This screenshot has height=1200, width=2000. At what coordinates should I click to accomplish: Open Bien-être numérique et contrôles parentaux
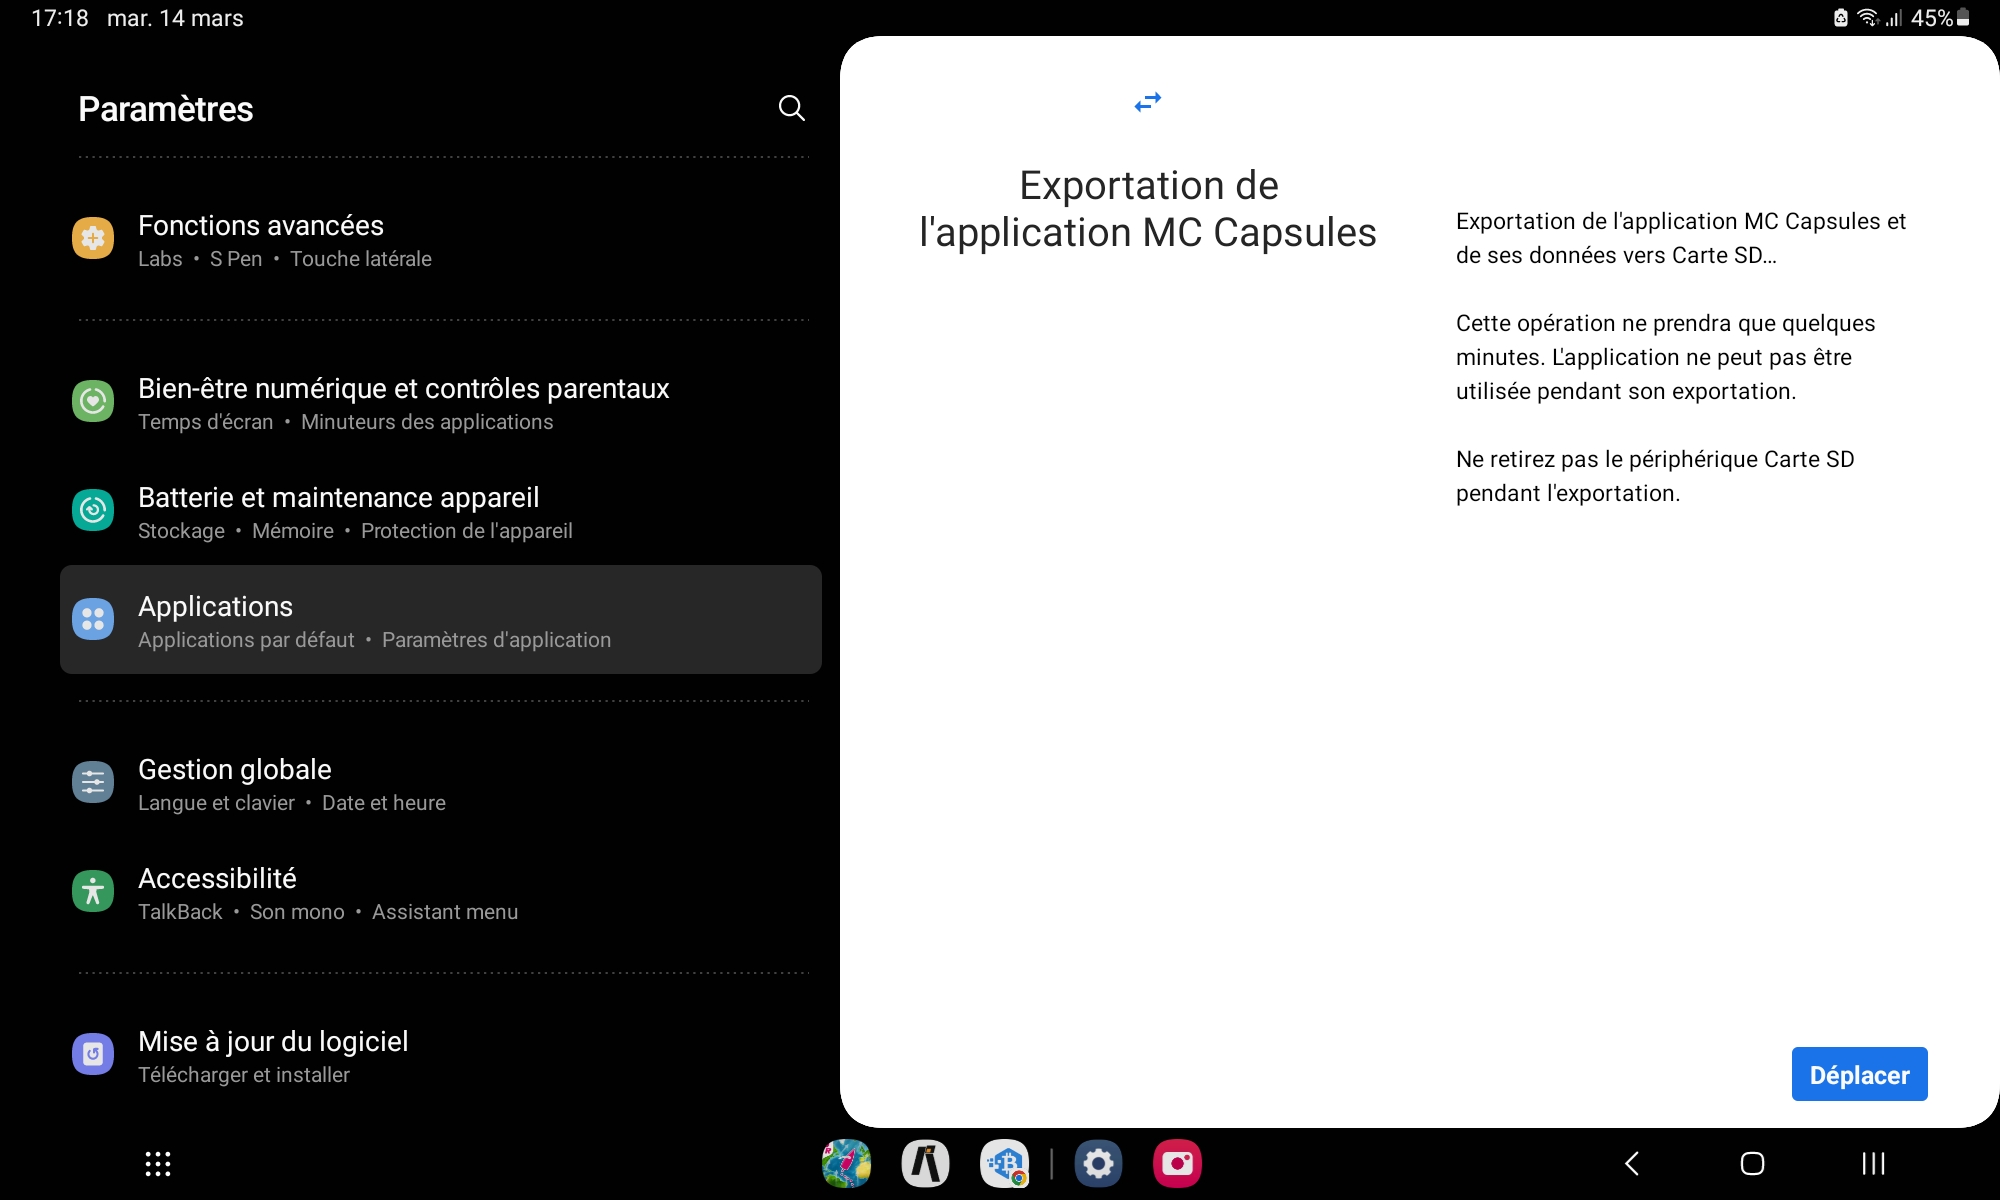point(440,403)
